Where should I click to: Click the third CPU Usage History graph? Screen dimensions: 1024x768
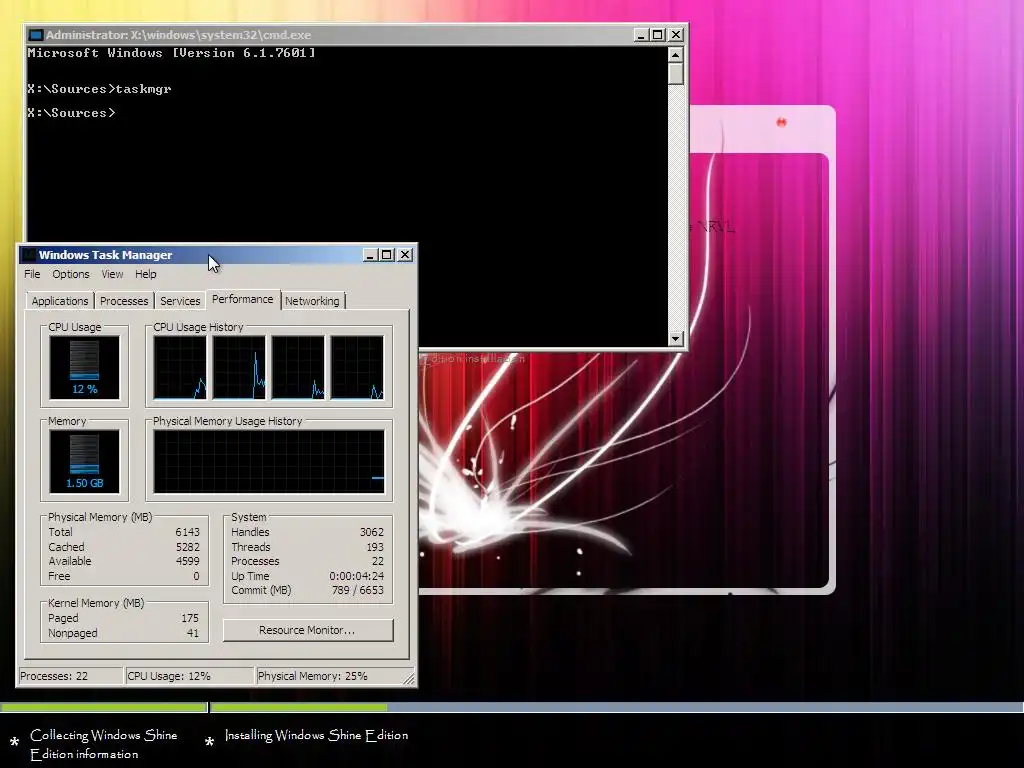(x=298, y=367)
